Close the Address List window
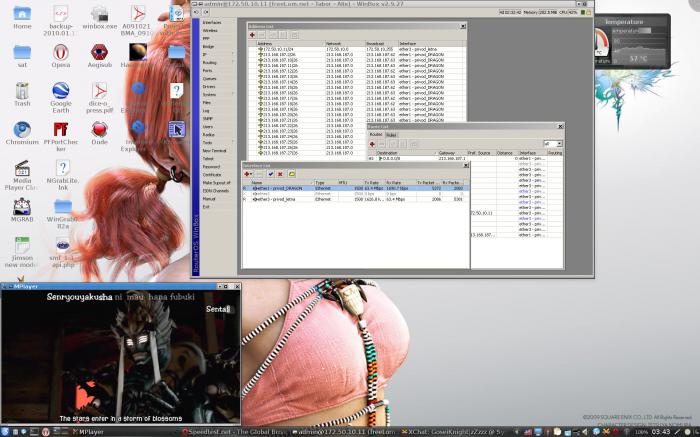 [462, 26]
